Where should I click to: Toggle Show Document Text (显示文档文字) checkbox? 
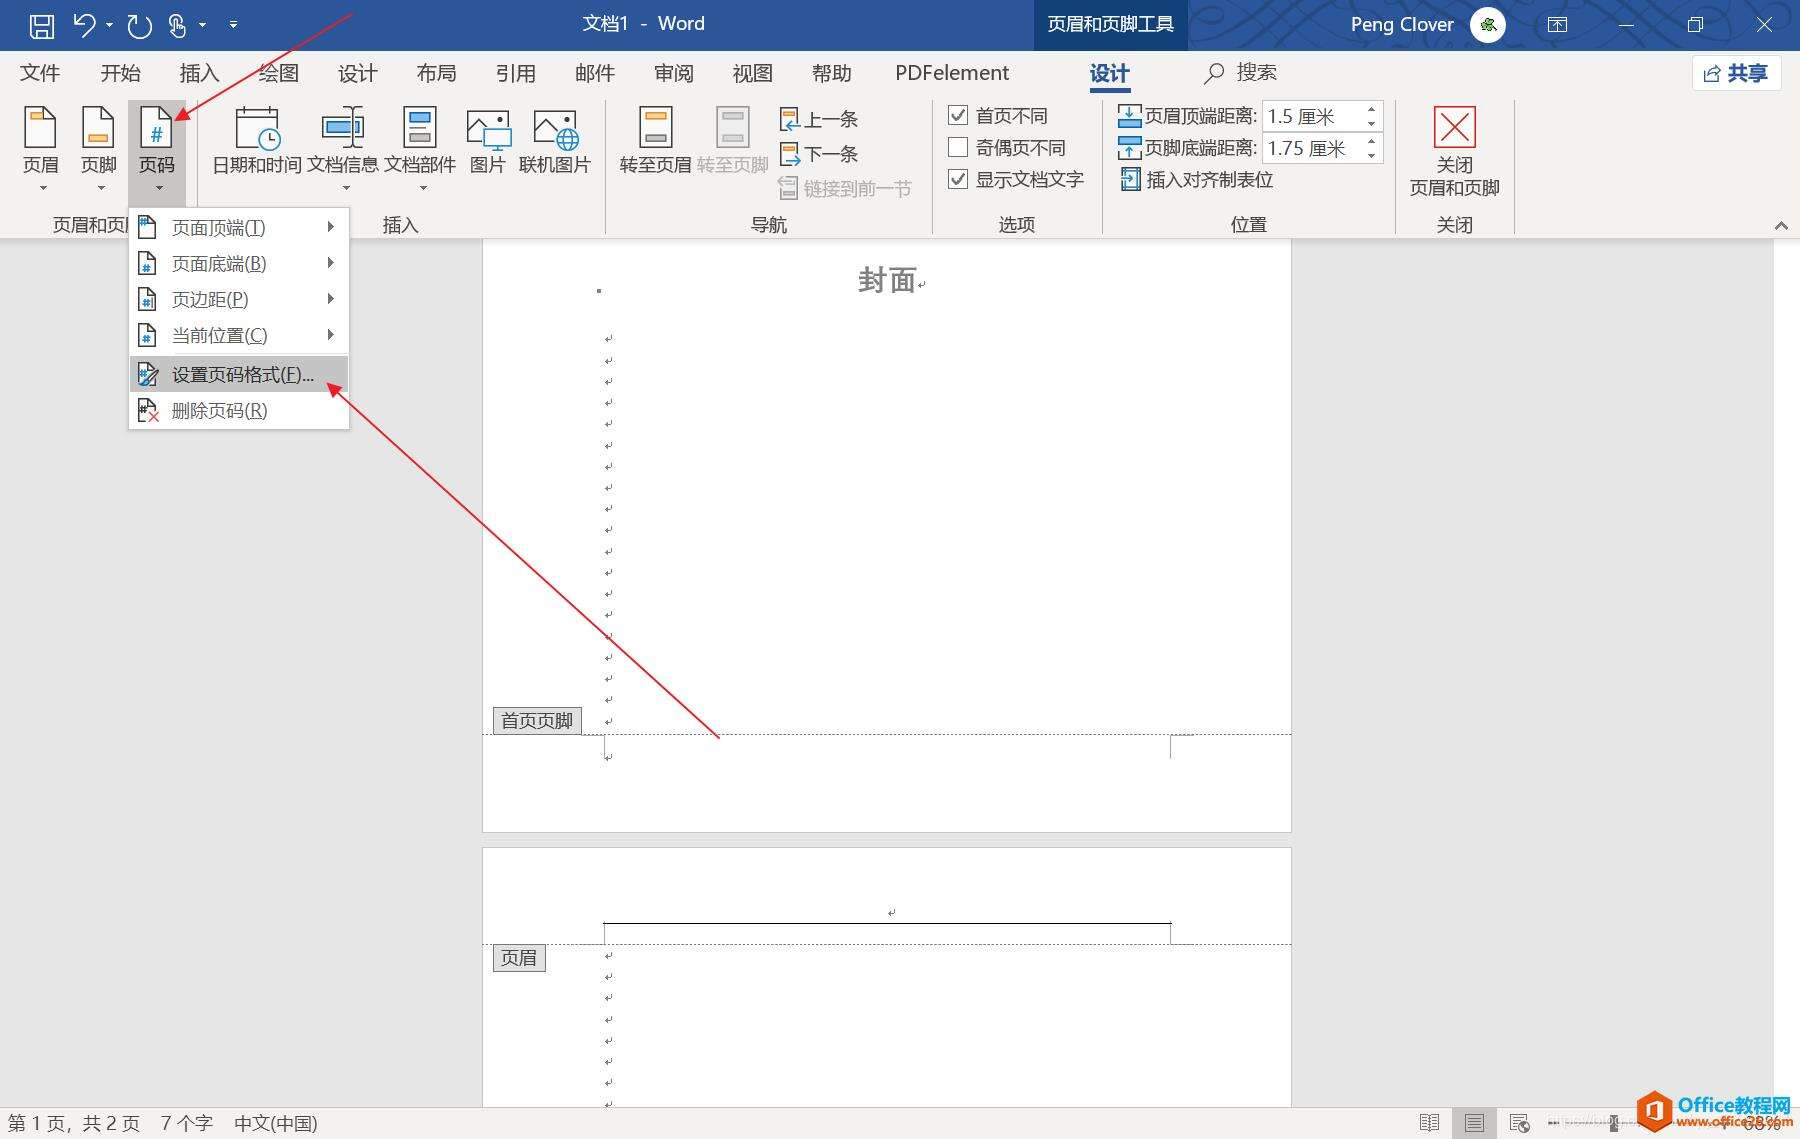958,180
